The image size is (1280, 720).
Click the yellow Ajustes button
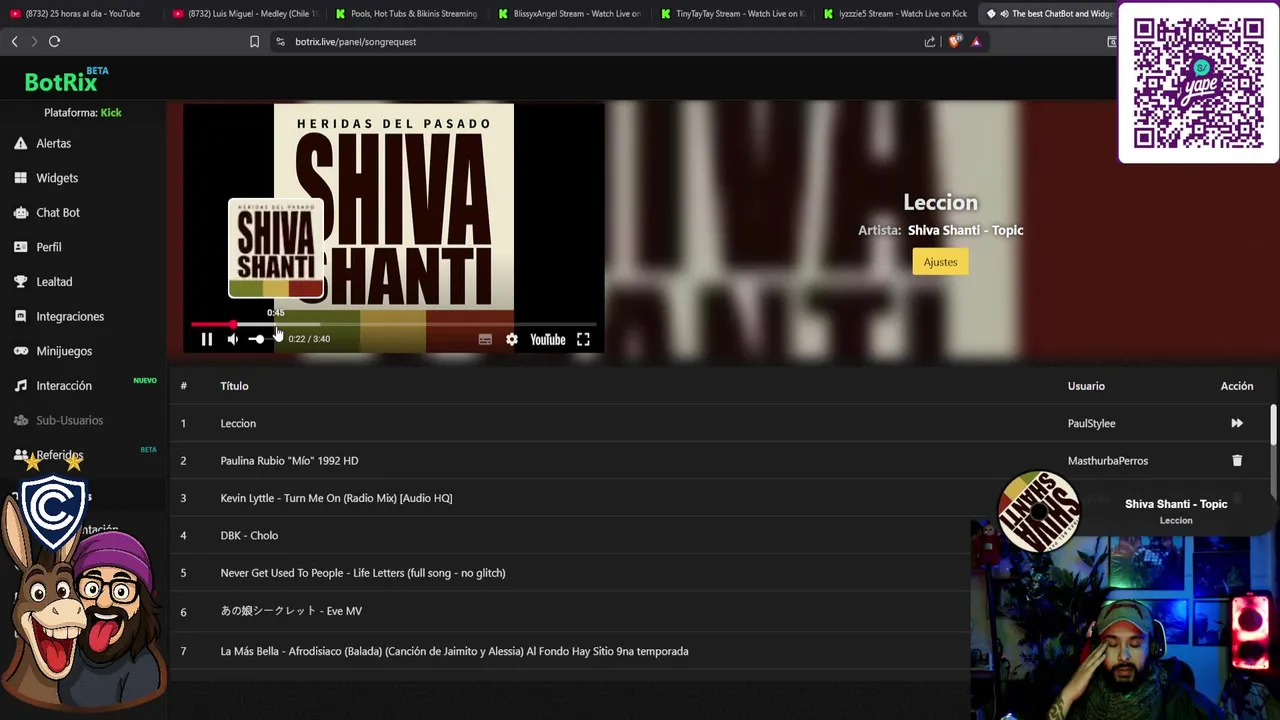940,262
